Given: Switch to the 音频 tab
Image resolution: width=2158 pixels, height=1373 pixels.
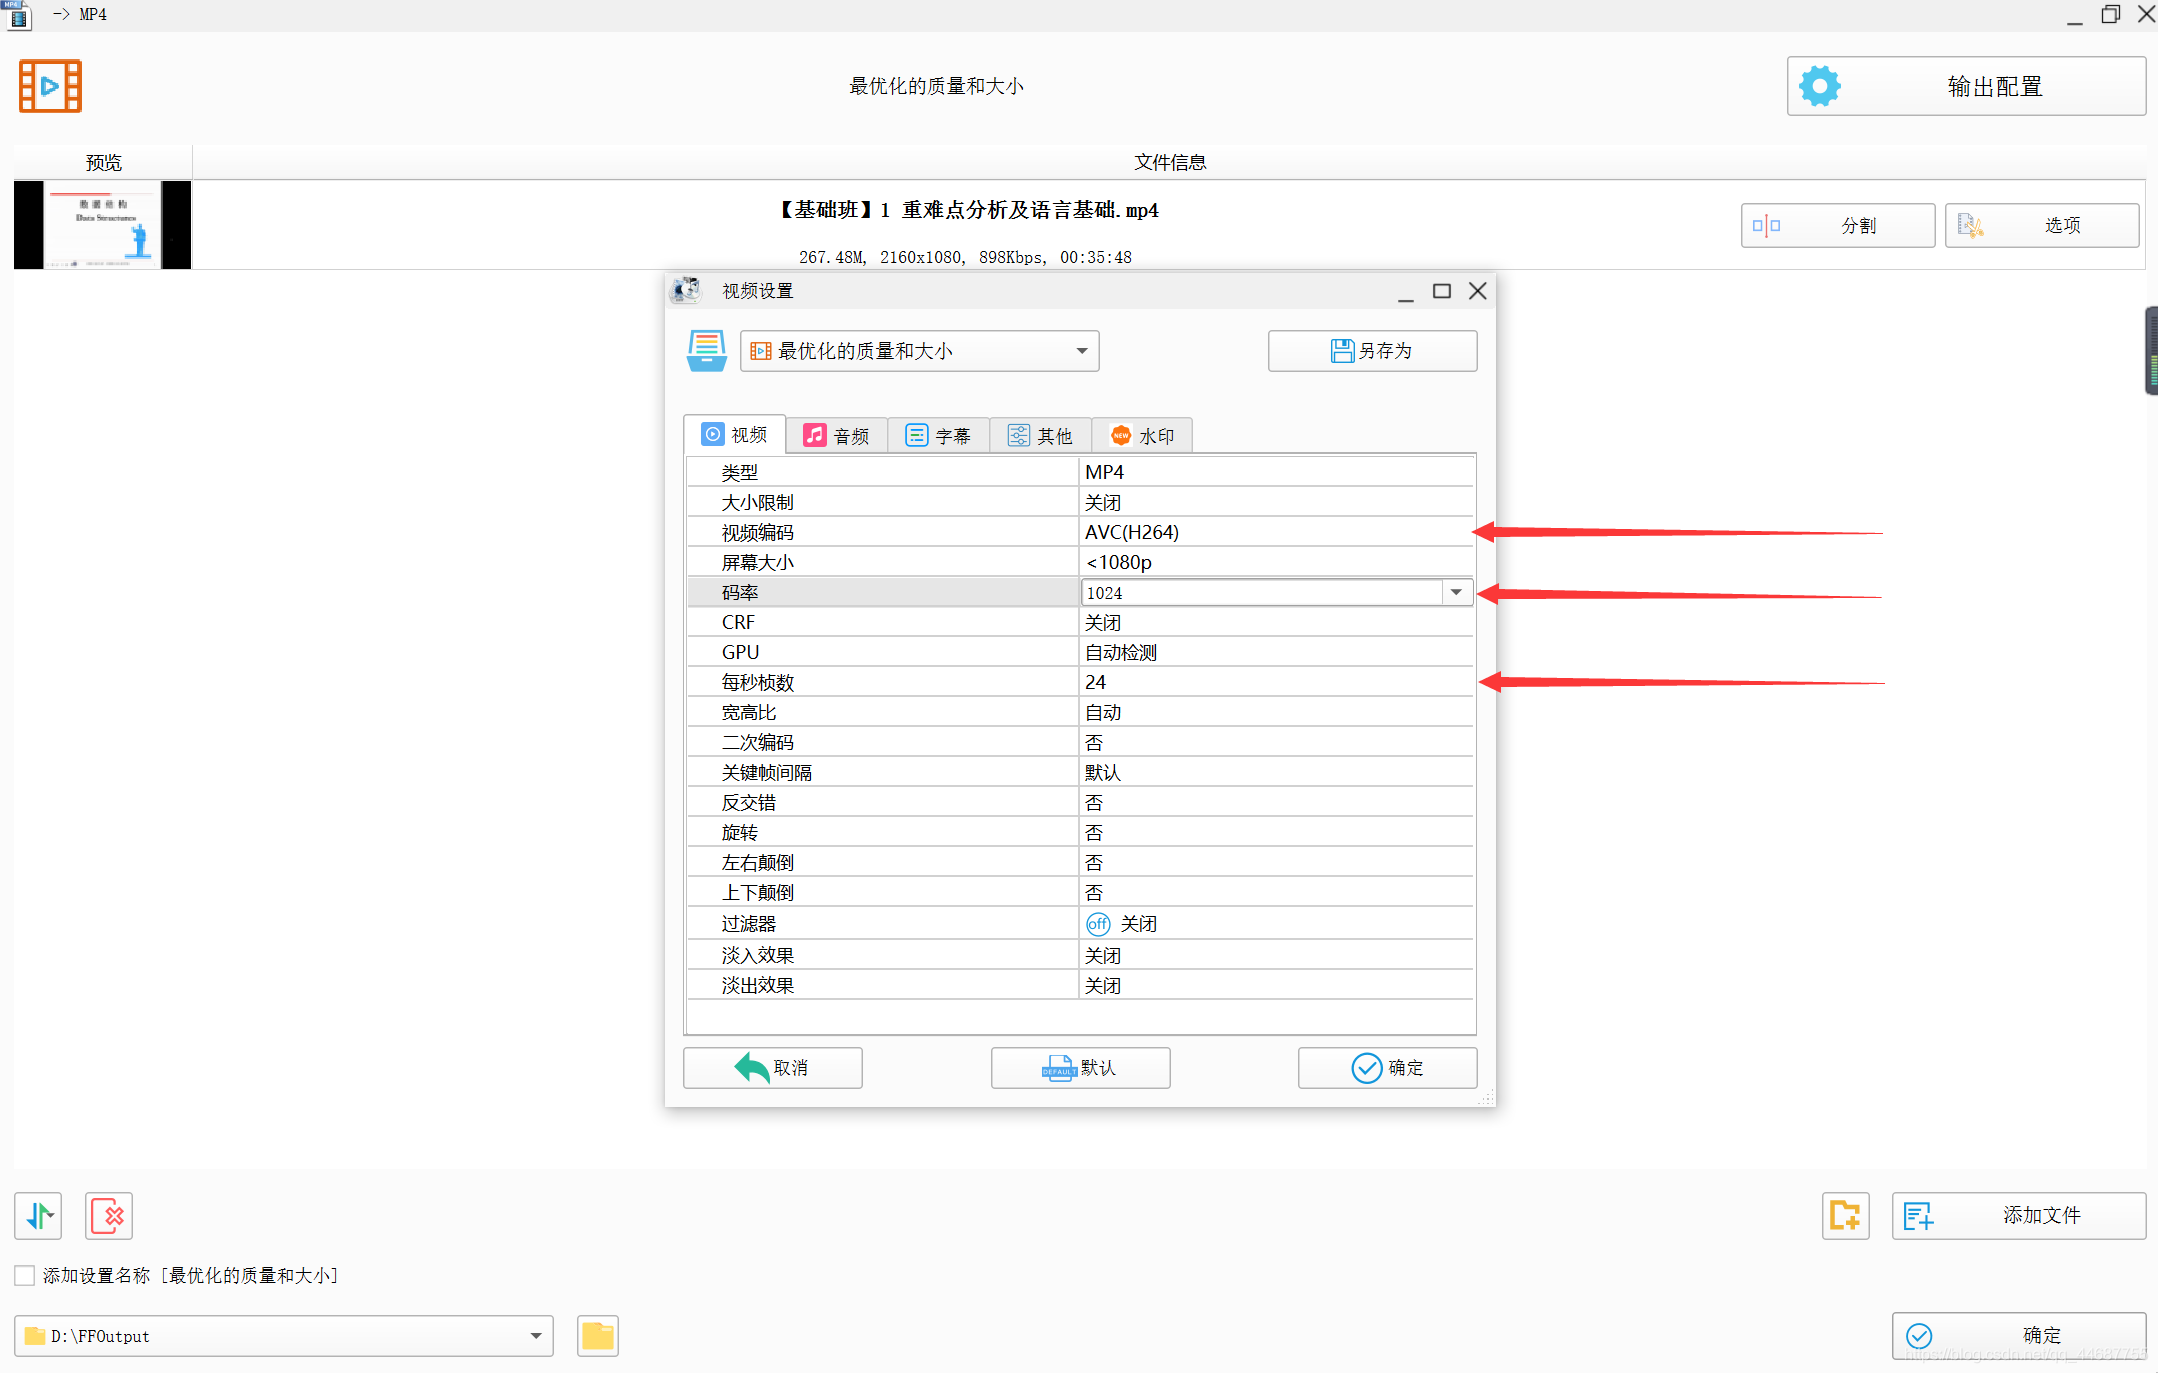Looking at the screenshot, I should (x=837, y=436).
